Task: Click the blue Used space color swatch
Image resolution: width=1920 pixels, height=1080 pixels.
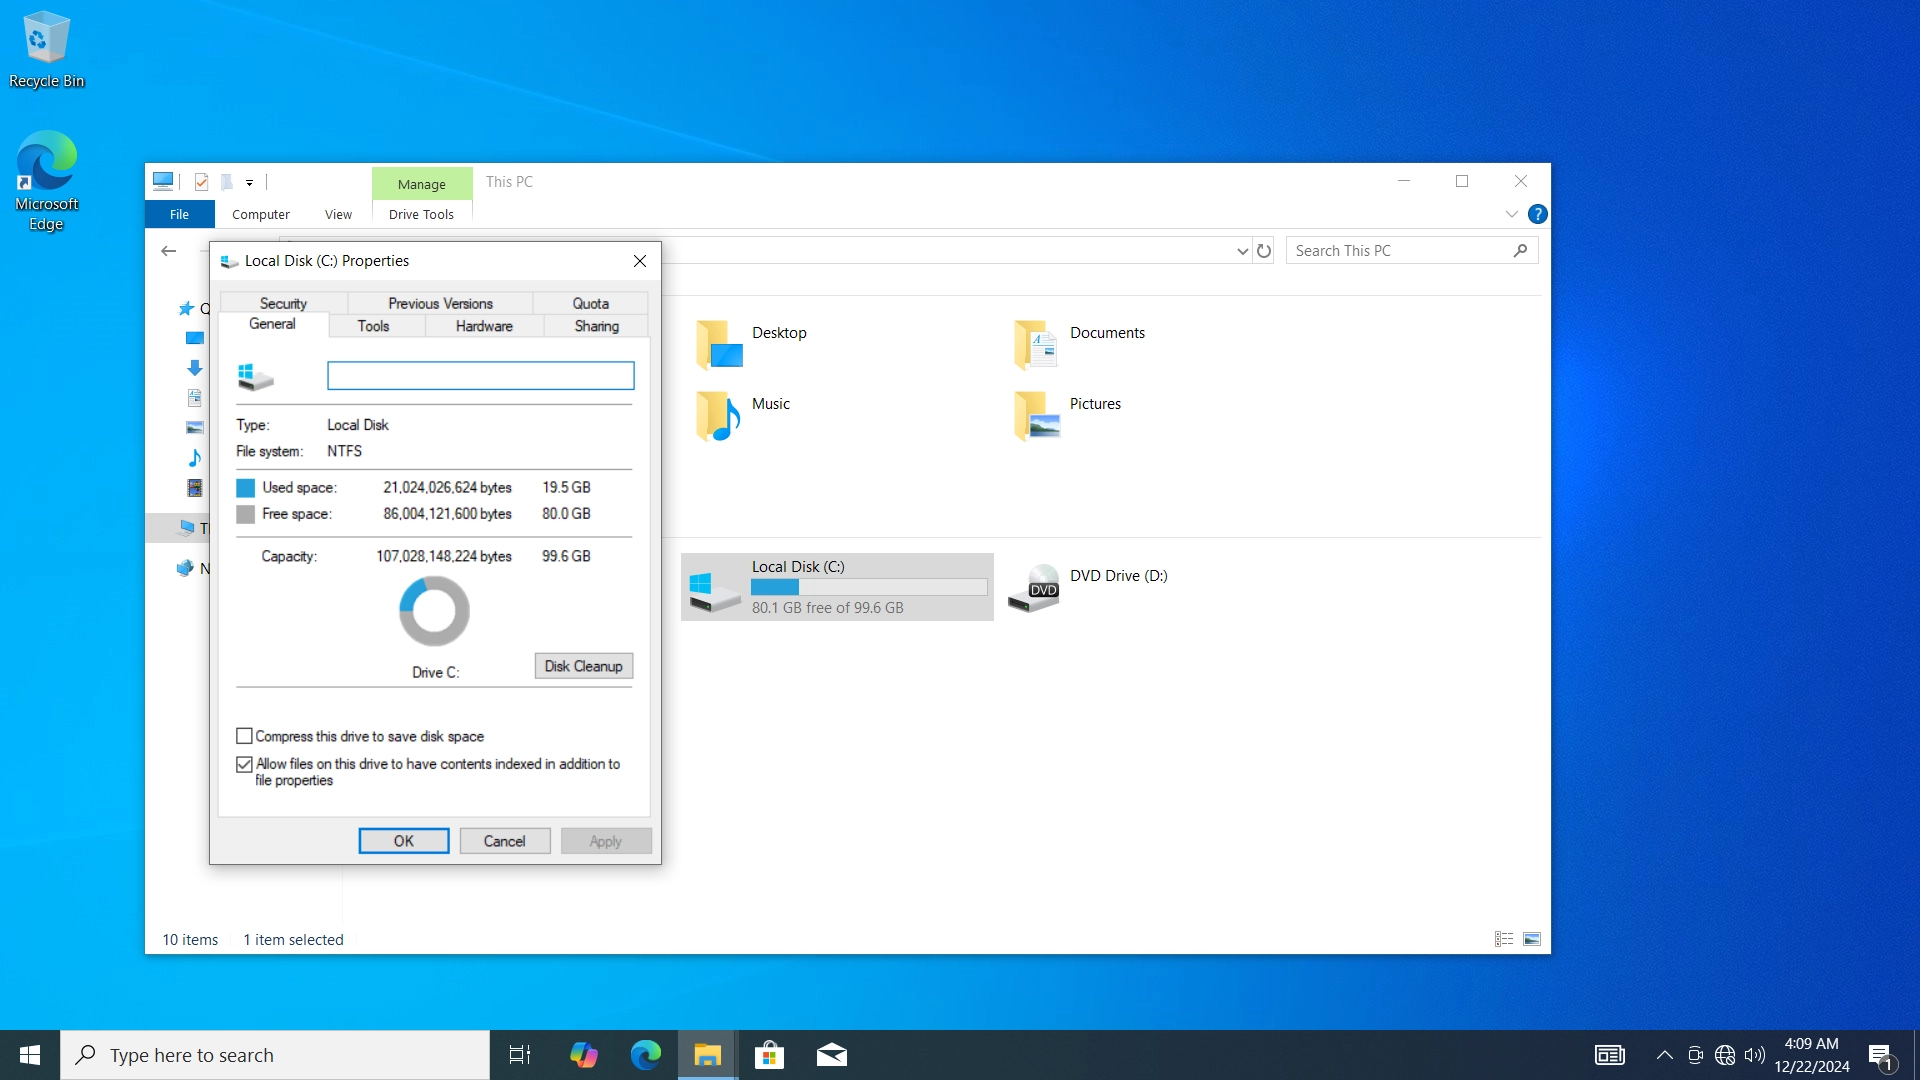Action: 245,488
